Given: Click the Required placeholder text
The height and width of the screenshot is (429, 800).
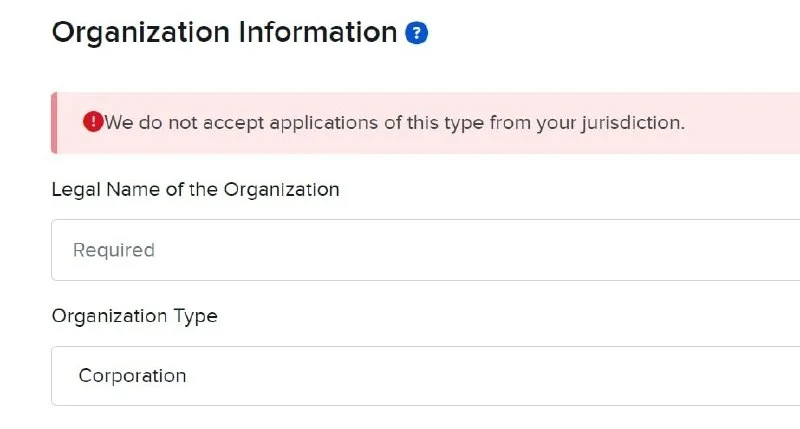Looking at the screenshot, I should (x=114, y=250).
